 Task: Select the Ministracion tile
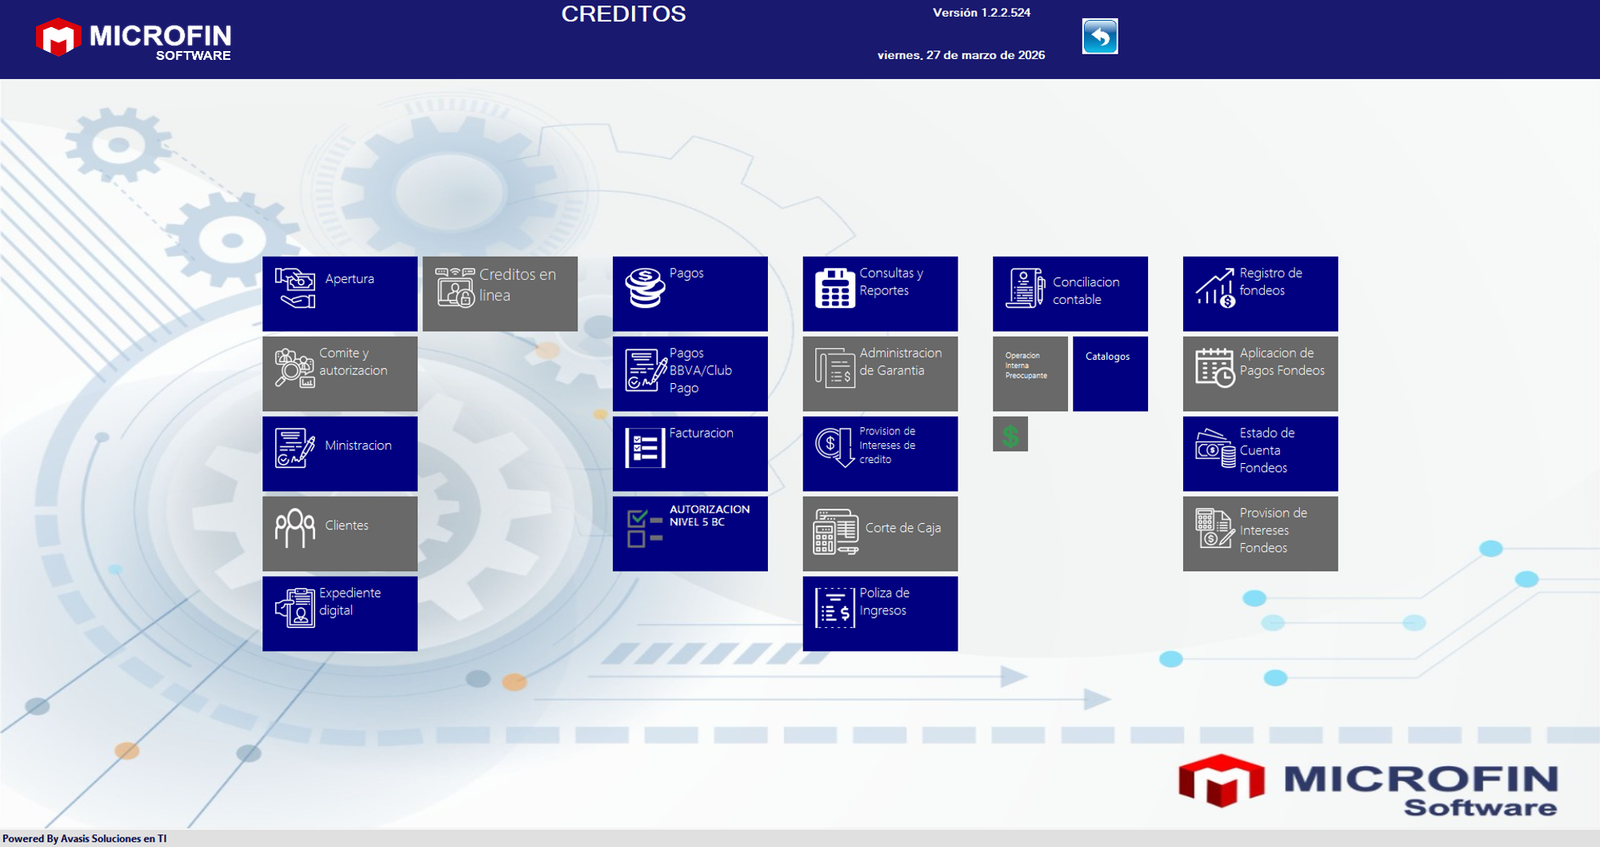pos(340,453)
